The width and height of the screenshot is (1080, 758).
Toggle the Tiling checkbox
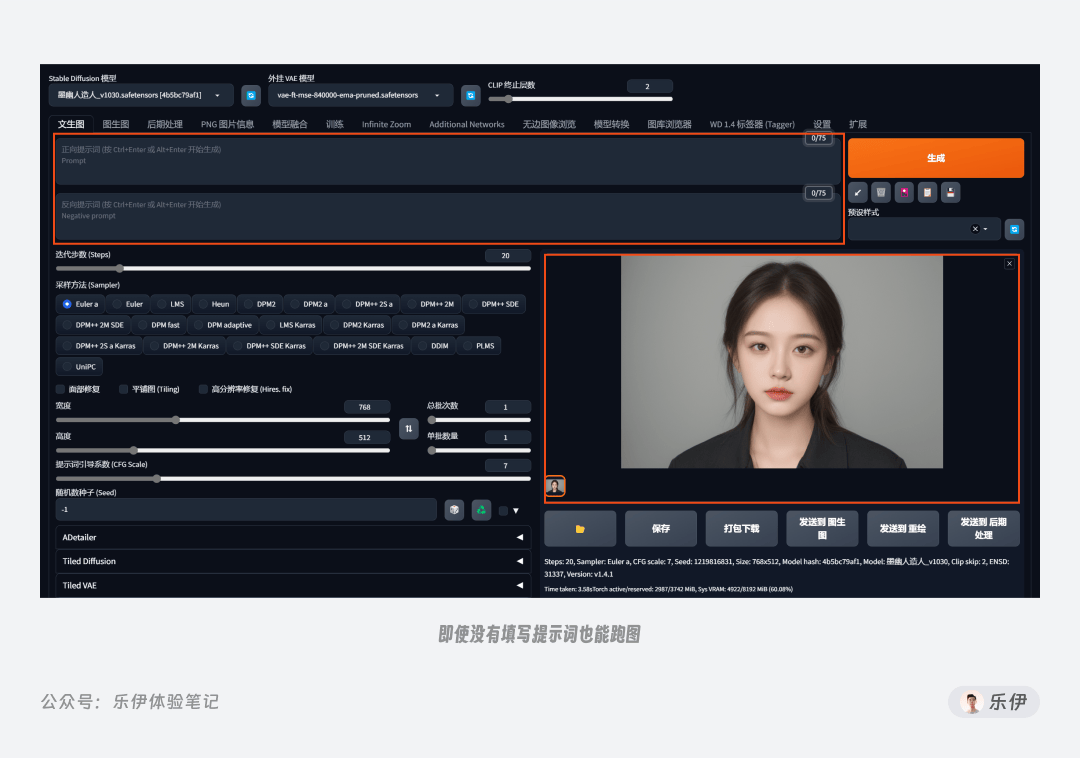point(123,389)
